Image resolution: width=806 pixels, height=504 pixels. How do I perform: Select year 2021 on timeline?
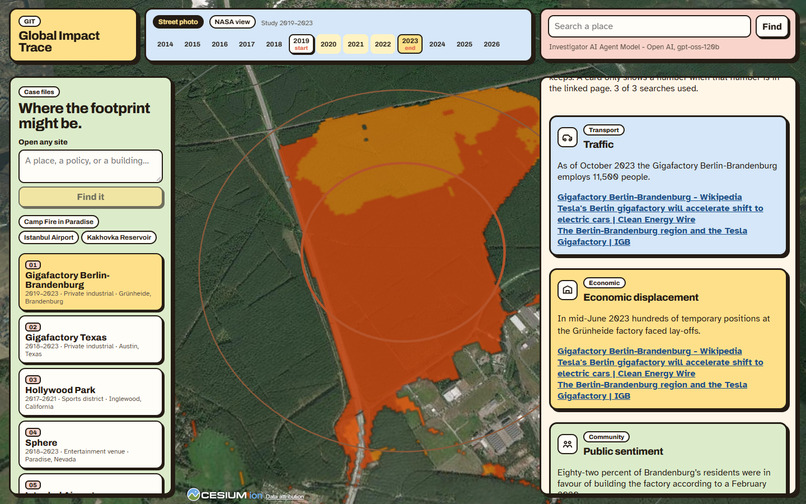pos(355,44)
